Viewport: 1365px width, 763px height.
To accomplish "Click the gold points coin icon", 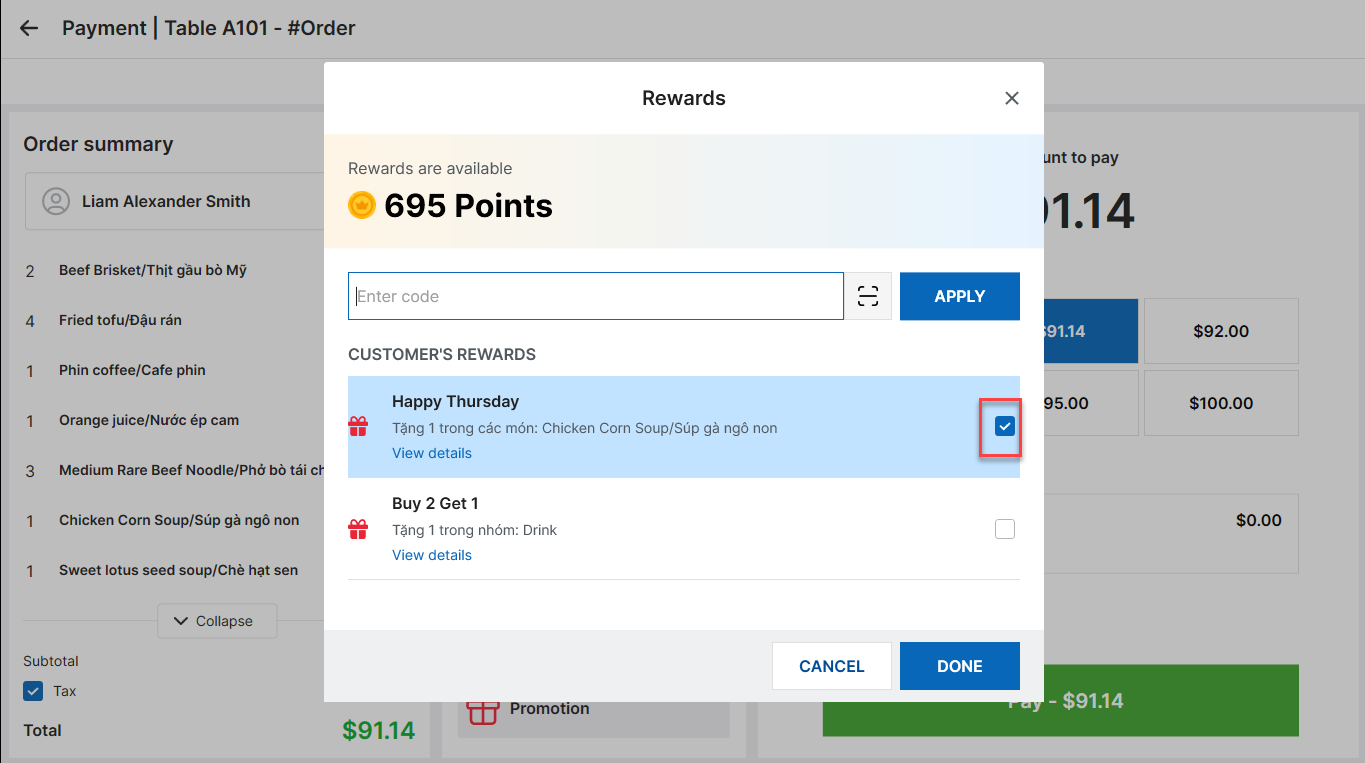I will pyautogui.click(x=362, y=205).
